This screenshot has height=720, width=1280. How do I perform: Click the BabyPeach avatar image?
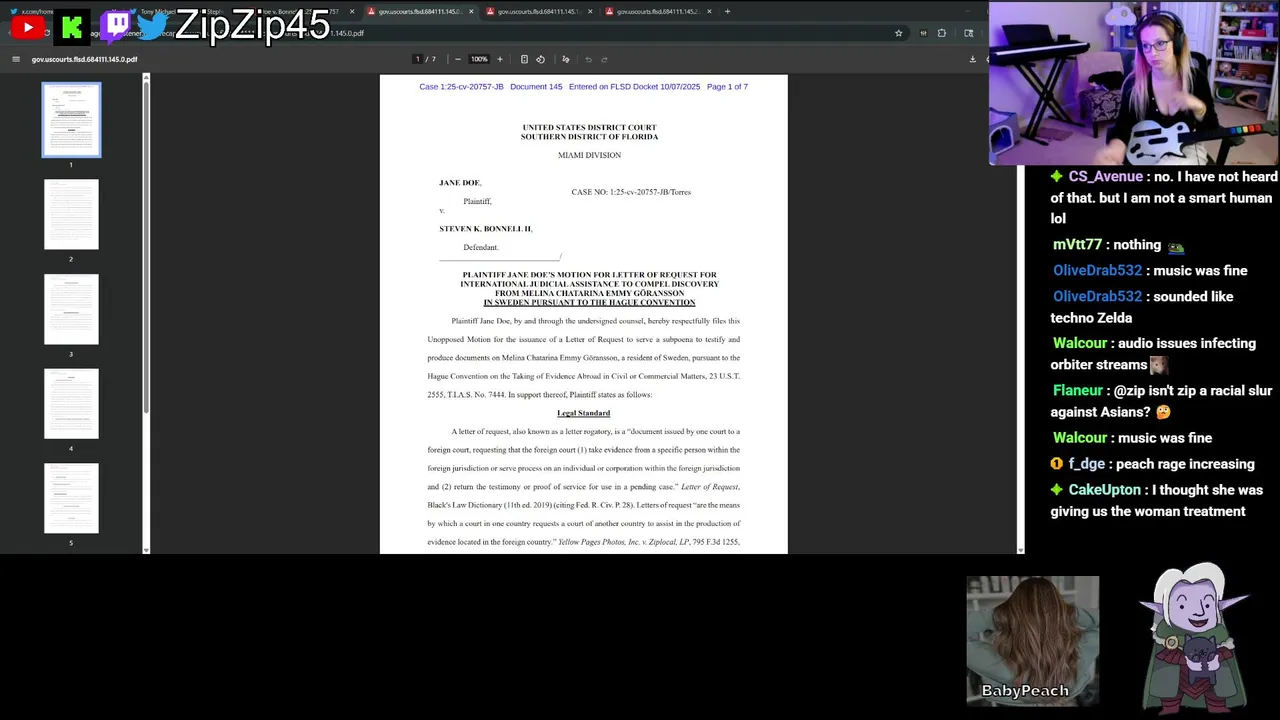pos(1033,640)
